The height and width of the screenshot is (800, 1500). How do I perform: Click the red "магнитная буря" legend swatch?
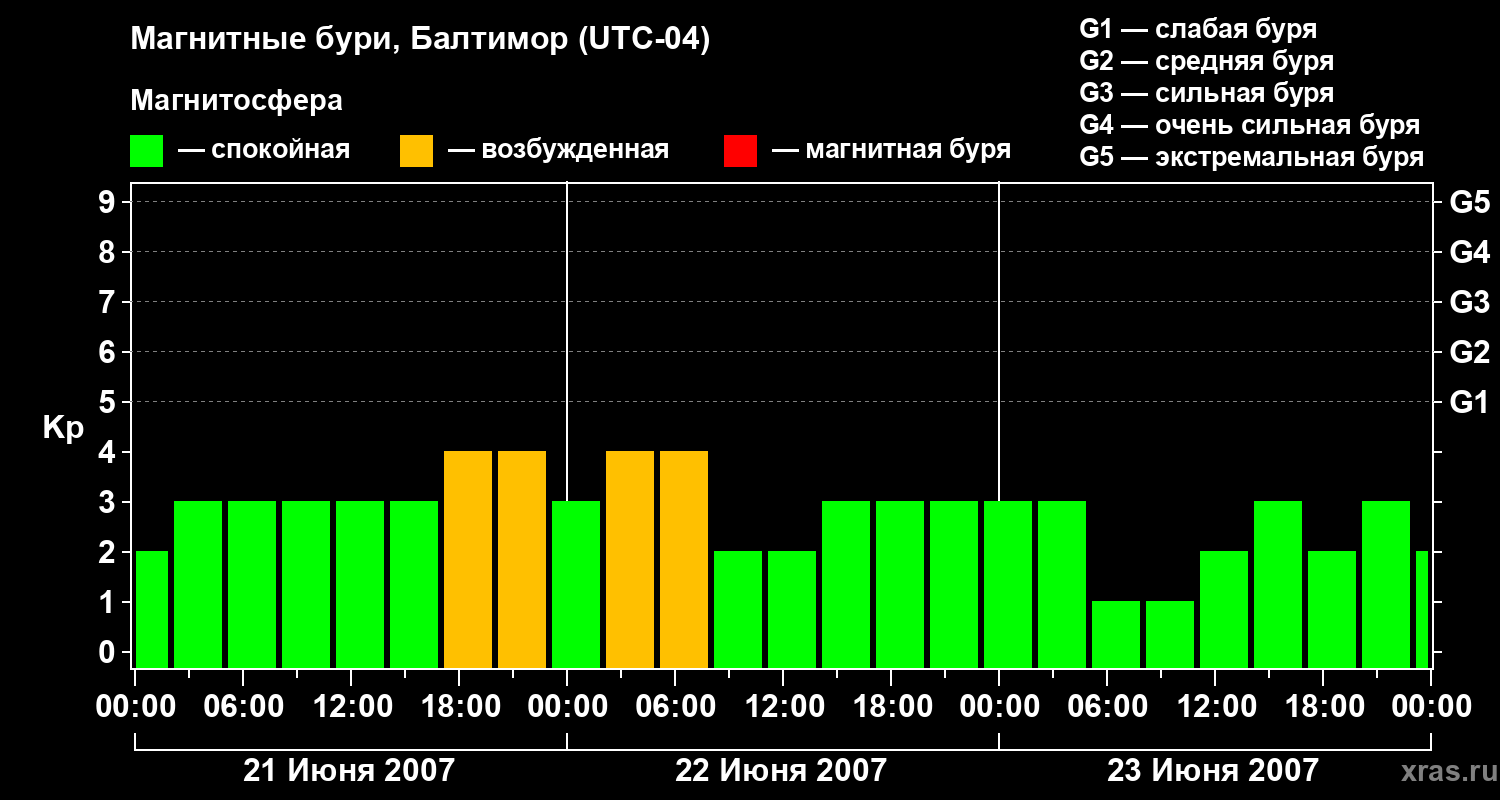tap(740, 151)
